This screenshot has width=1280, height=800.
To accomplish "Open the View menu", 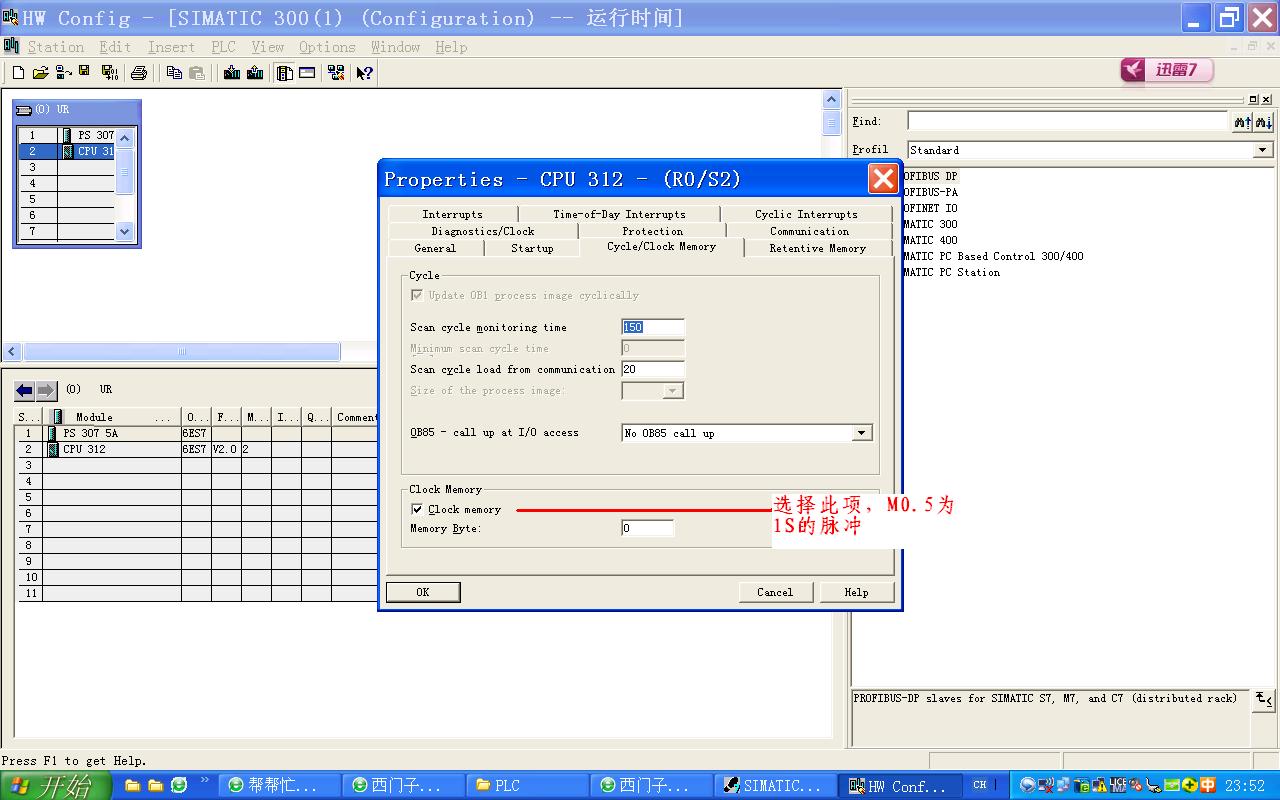I will [267, 47].
